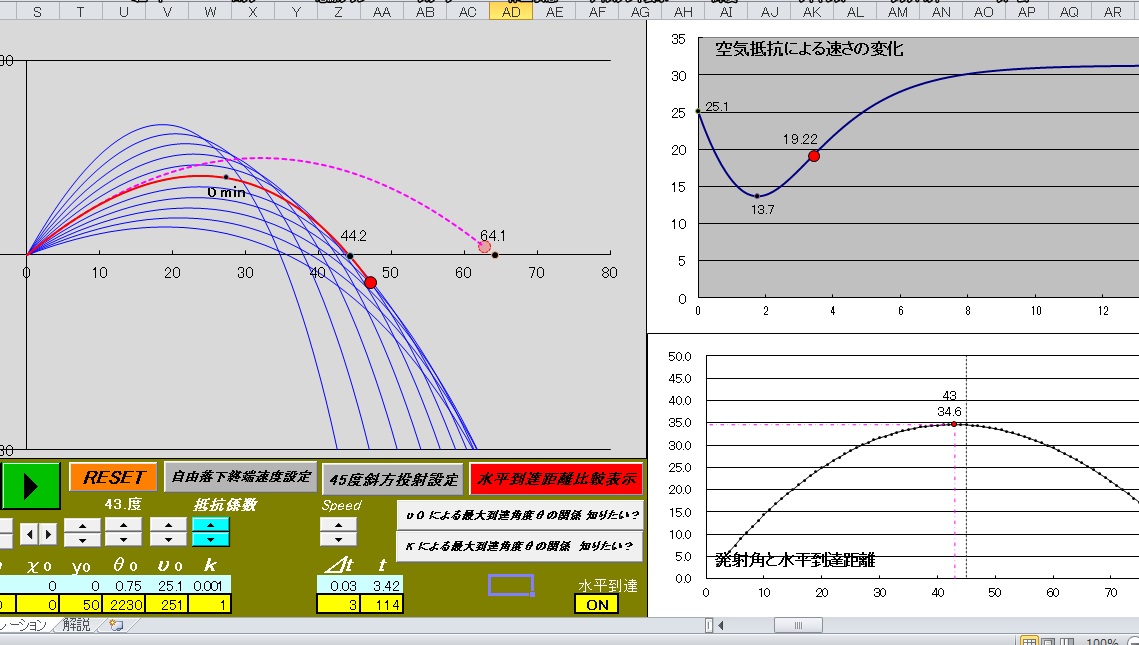This screenshot has width=1139, height=645.
Task: Click the insert new worksheet tab icon
Action: point(115,625)
